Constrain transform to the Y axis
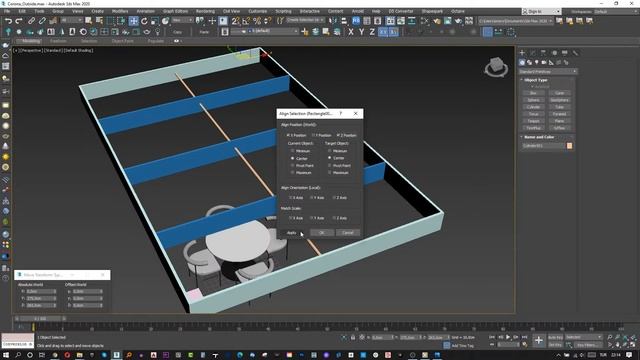Image resolution: width=640 pixels, height=360 pixels. 361,31
